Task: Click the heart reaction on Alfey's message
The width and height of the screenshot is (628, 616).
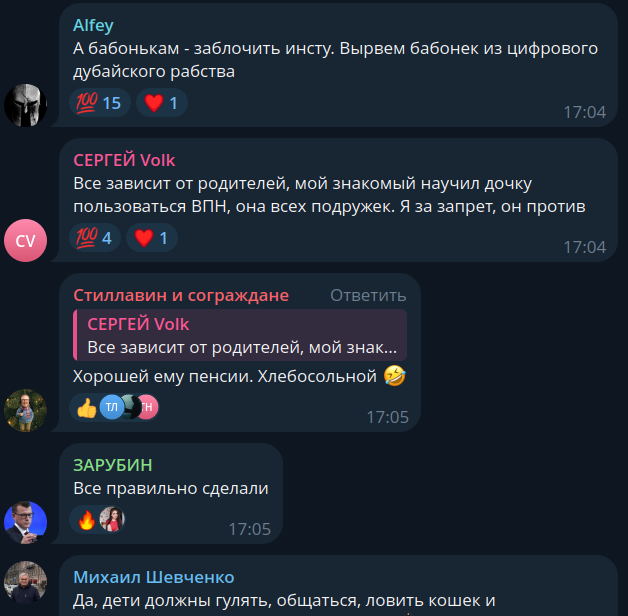Action: 162,103
